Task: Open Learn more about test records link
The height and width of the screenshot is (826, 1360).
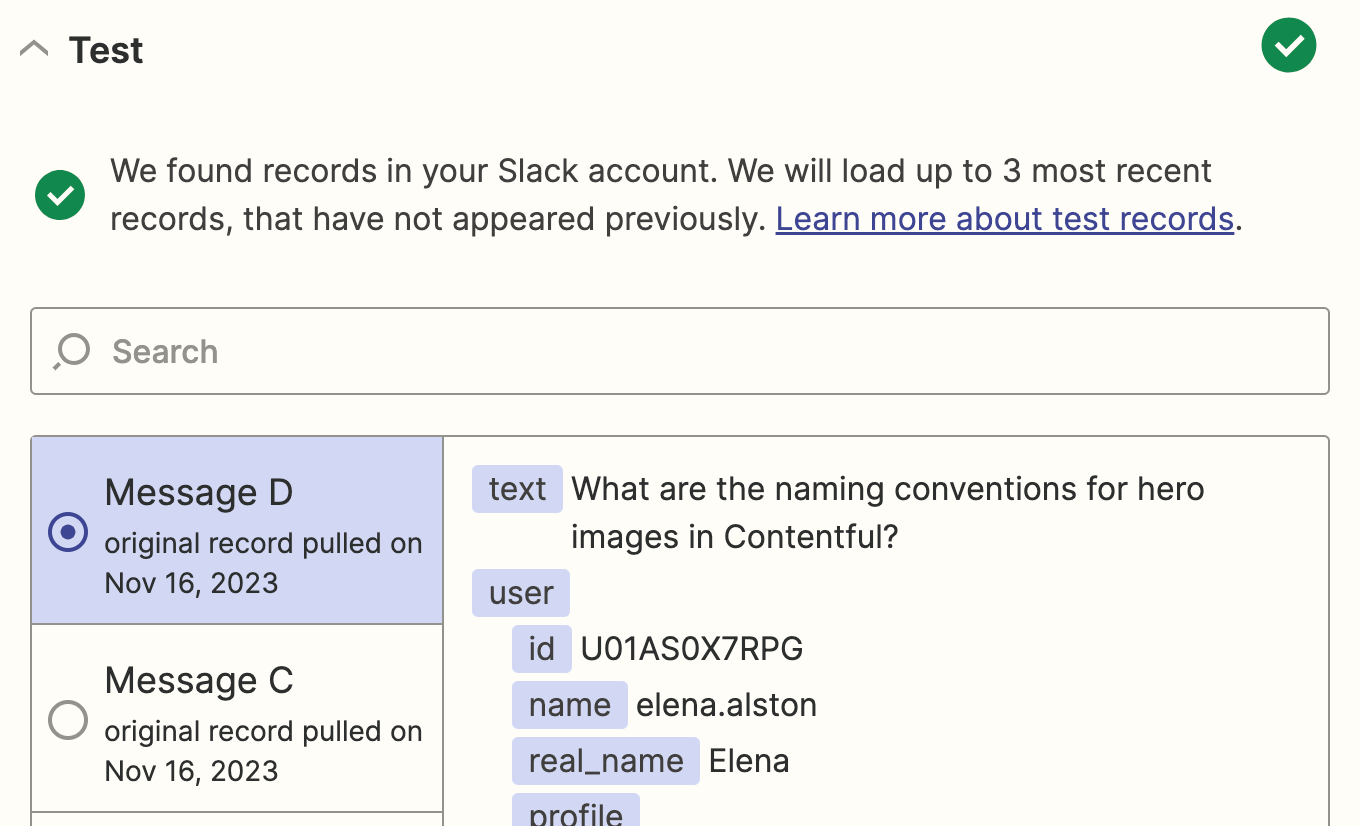Action: click(x=1004, y=219)
